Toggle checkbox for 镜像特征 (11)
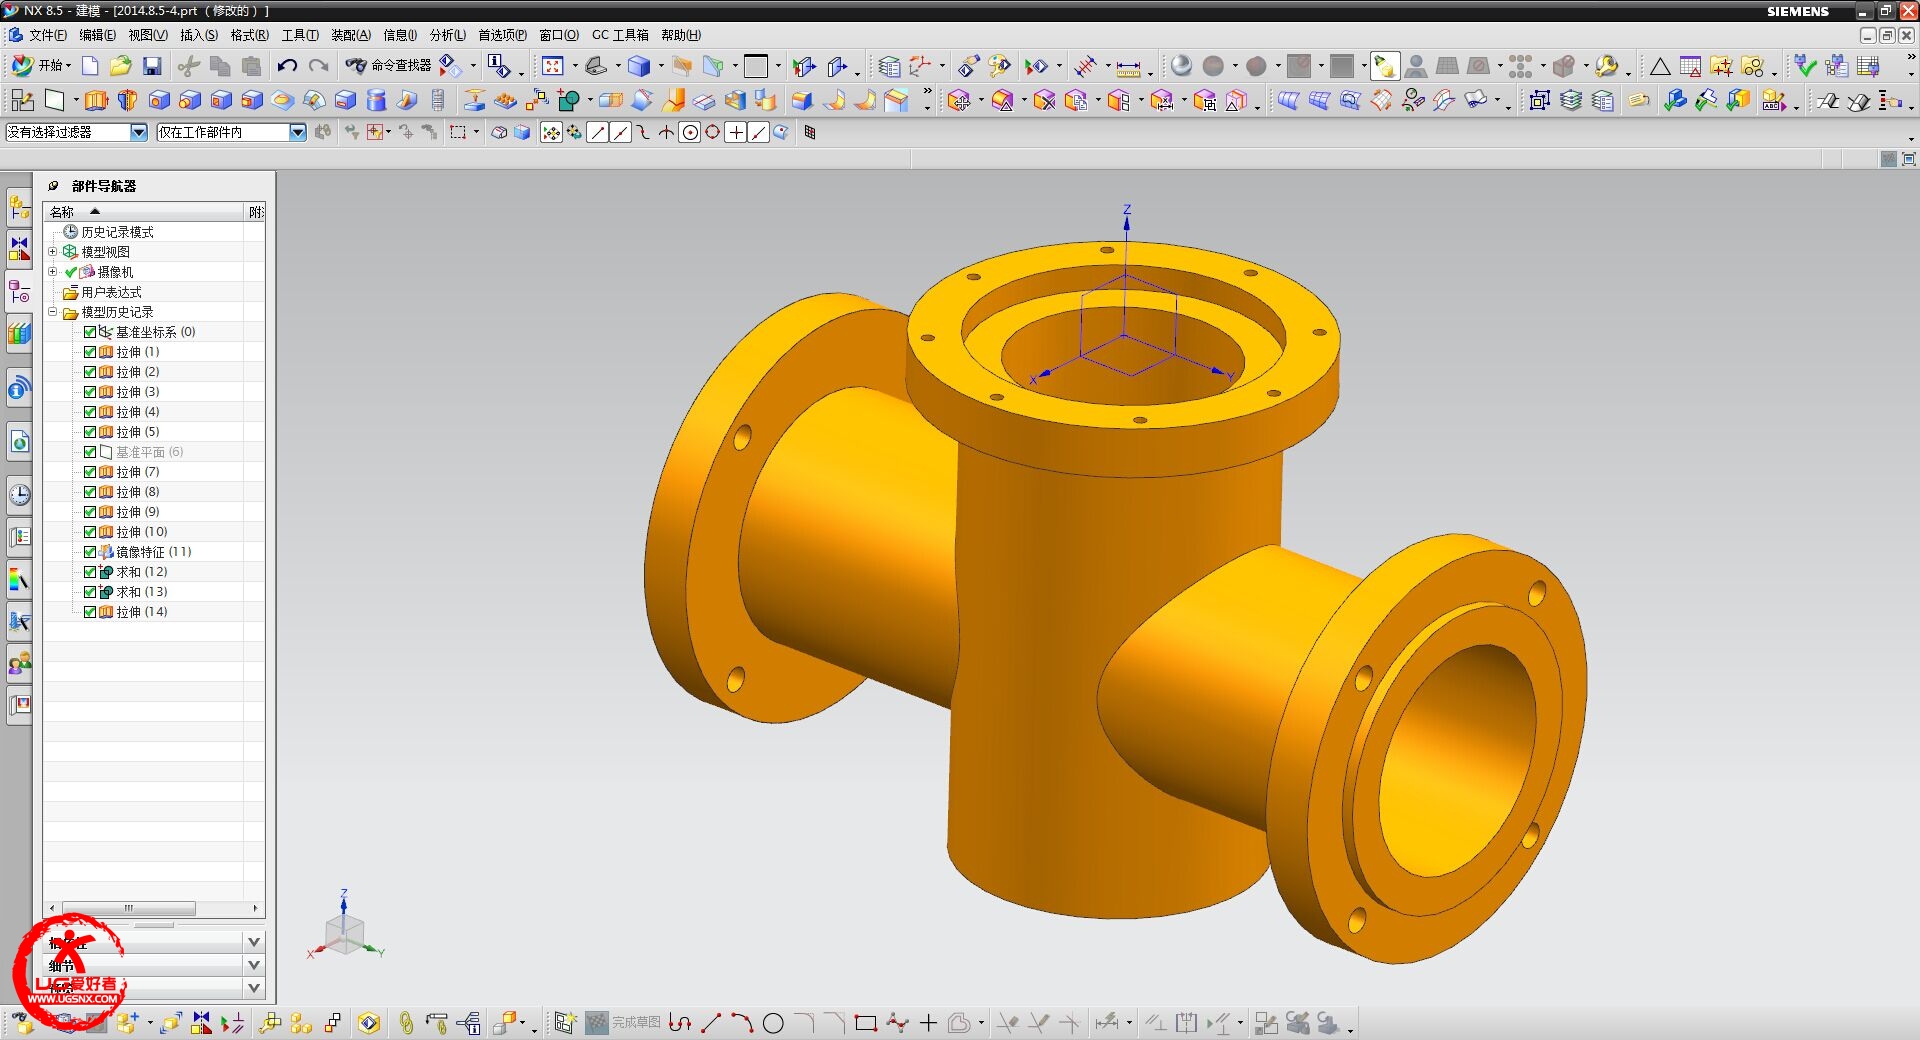The width and height of the screenshot is (1920, 1040). (x=90, y=552)
